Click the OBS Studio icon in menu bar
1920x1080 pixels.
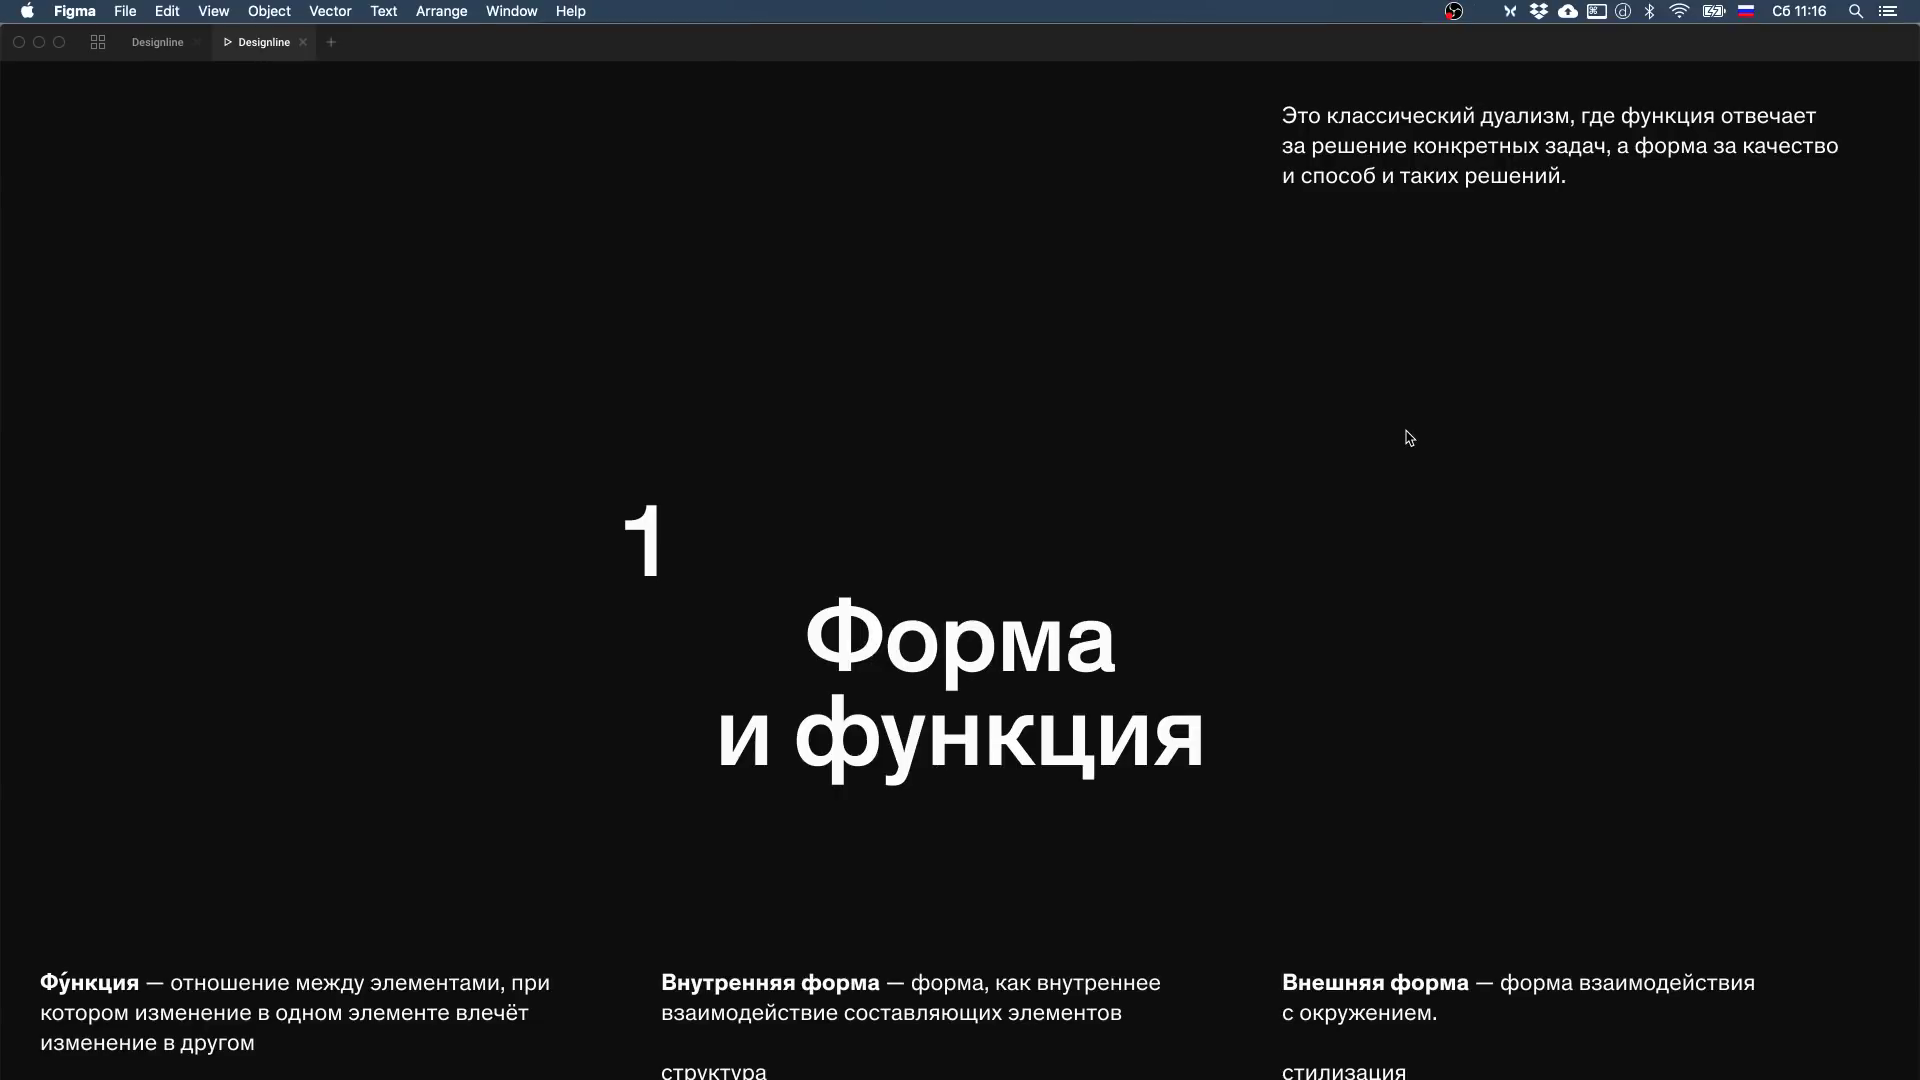coord(1454,11)
